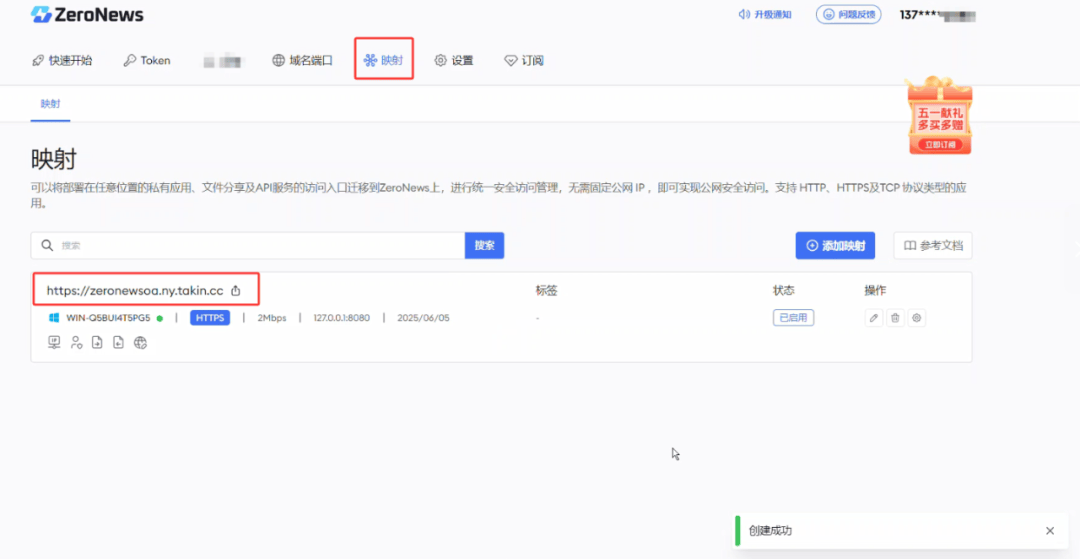Open the 快速开始 nav item
This screenshot has height=559, width=1080.
[62, 61]
